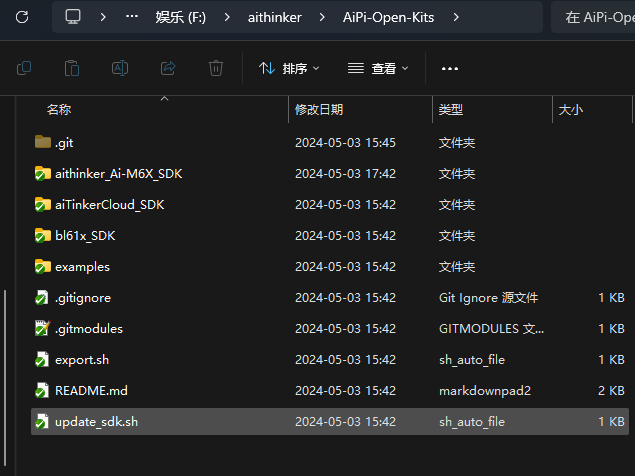Sort by 修改日期 column header
The image size is (635, 476).
[x=319, y=109]
